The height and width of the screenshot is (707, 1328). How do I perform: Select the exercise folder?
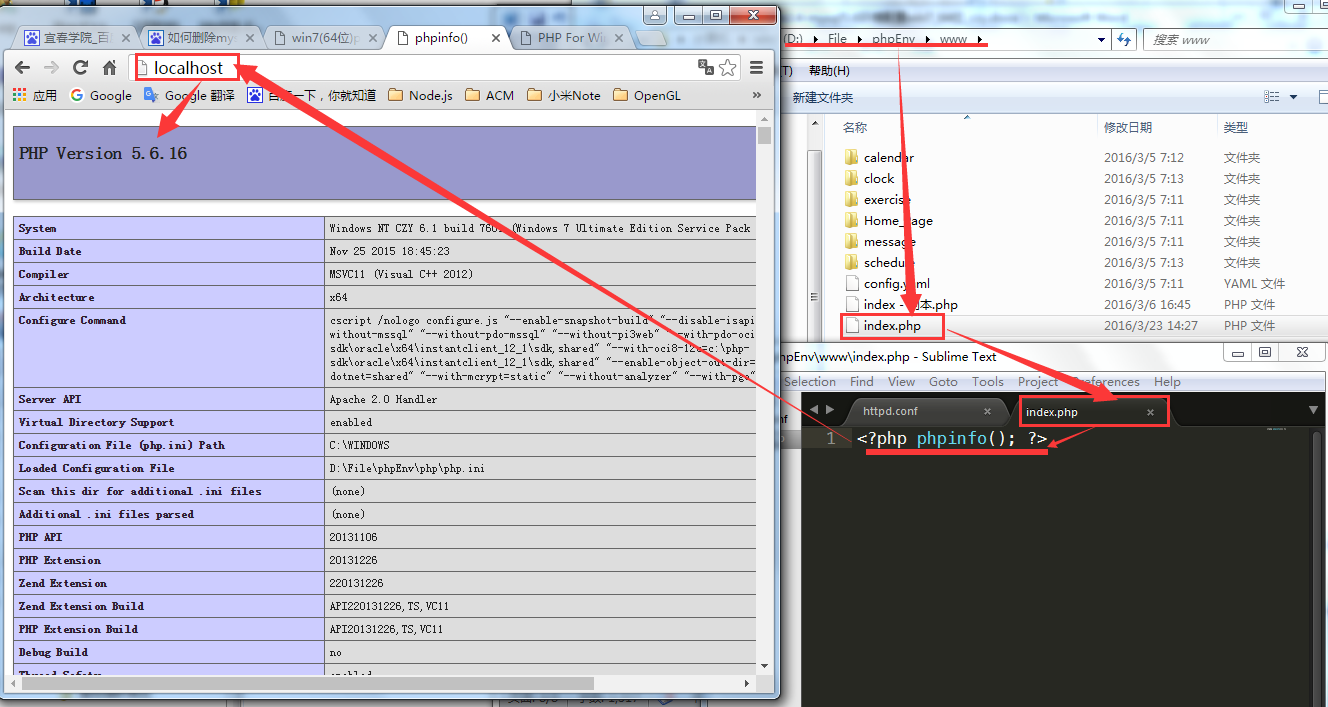(x=886, y=199)
